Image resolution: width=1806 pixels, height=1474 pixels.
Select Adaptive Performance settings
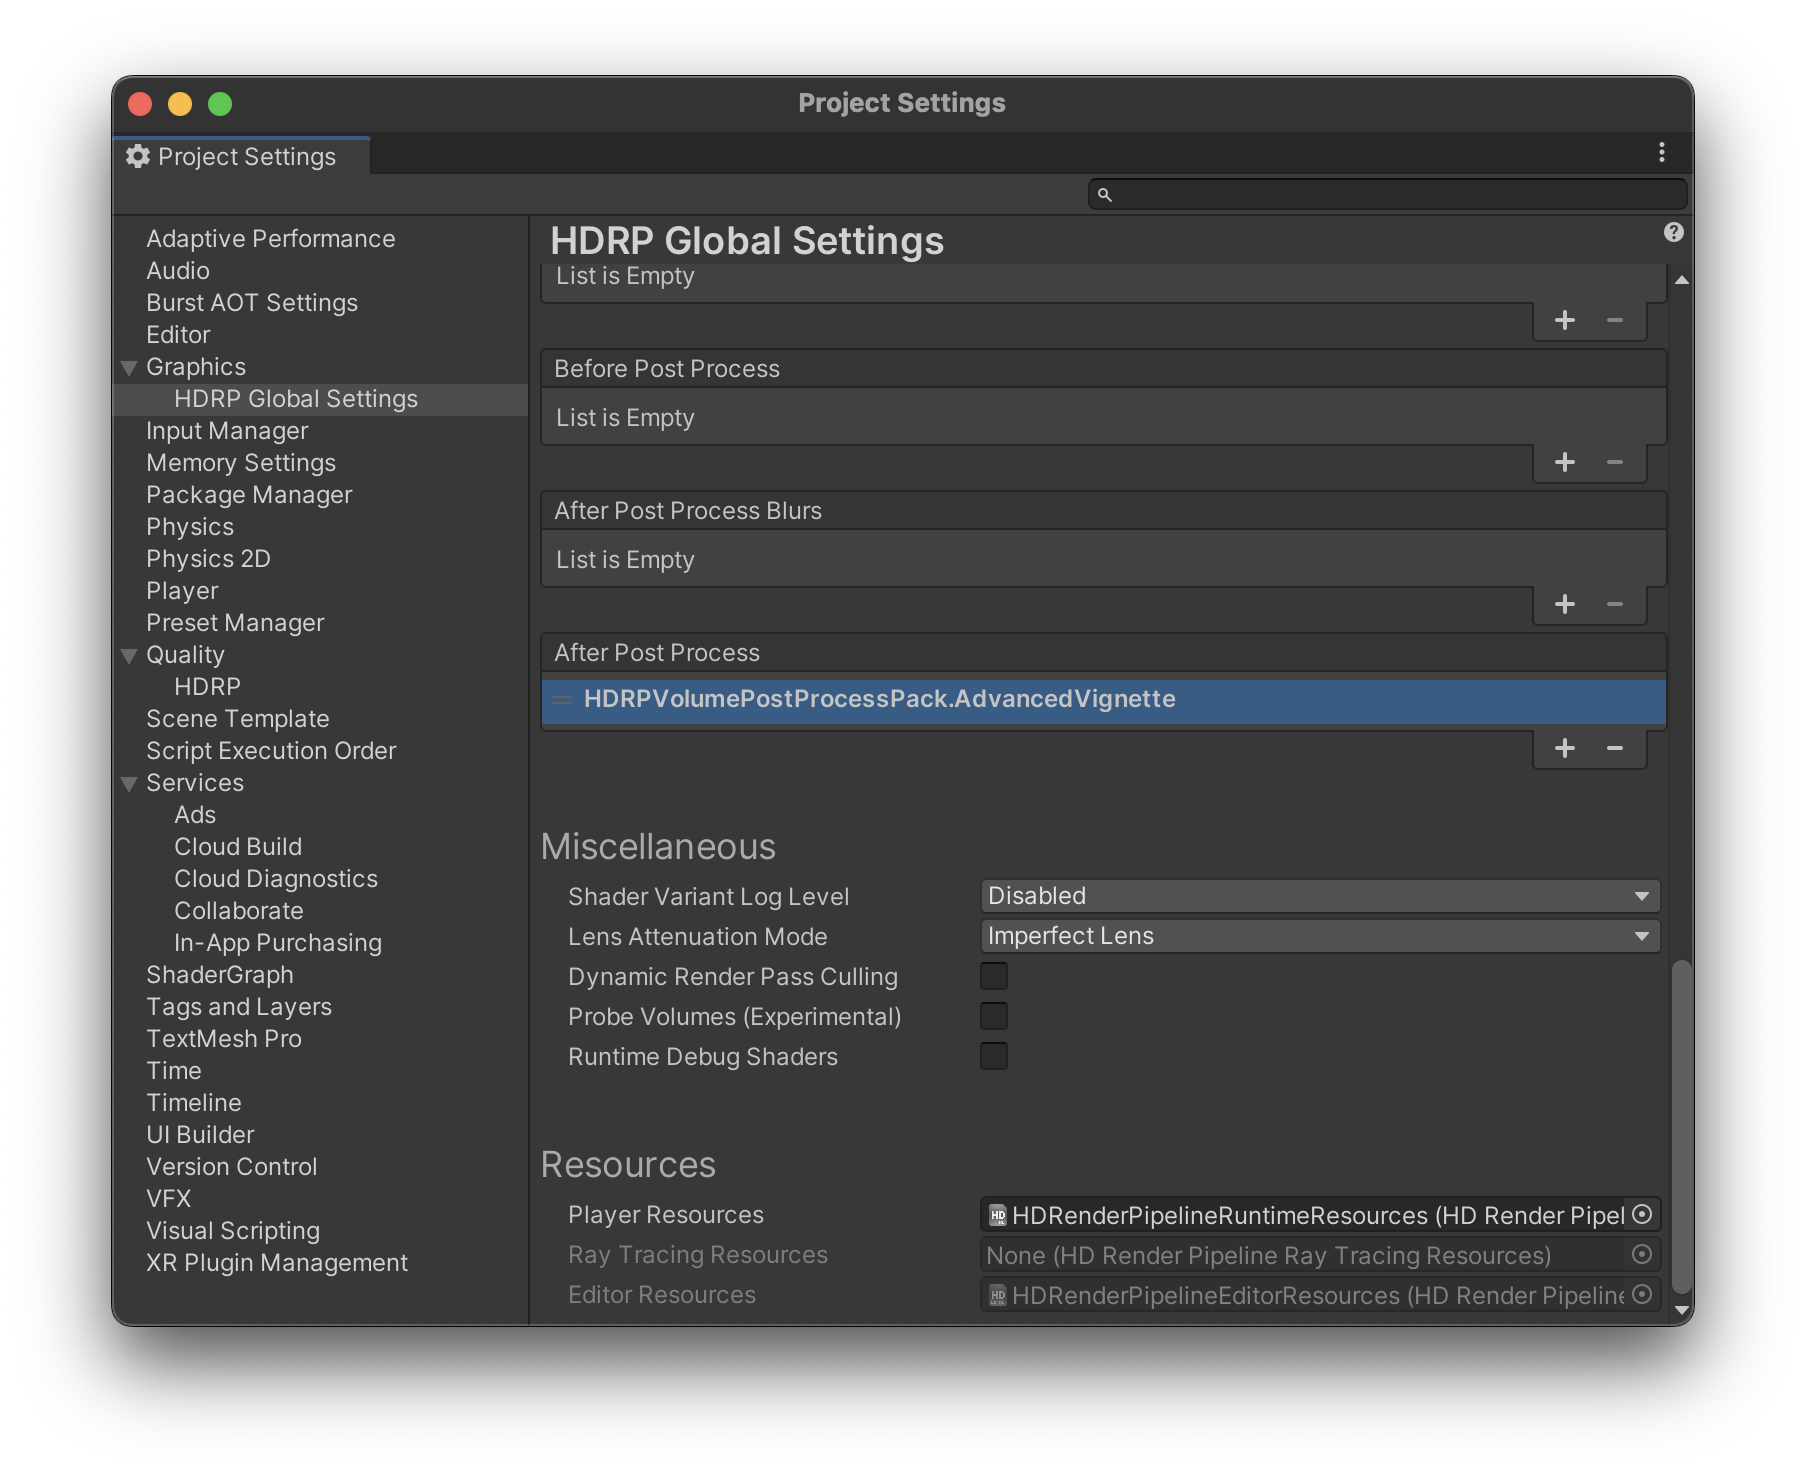271,239
